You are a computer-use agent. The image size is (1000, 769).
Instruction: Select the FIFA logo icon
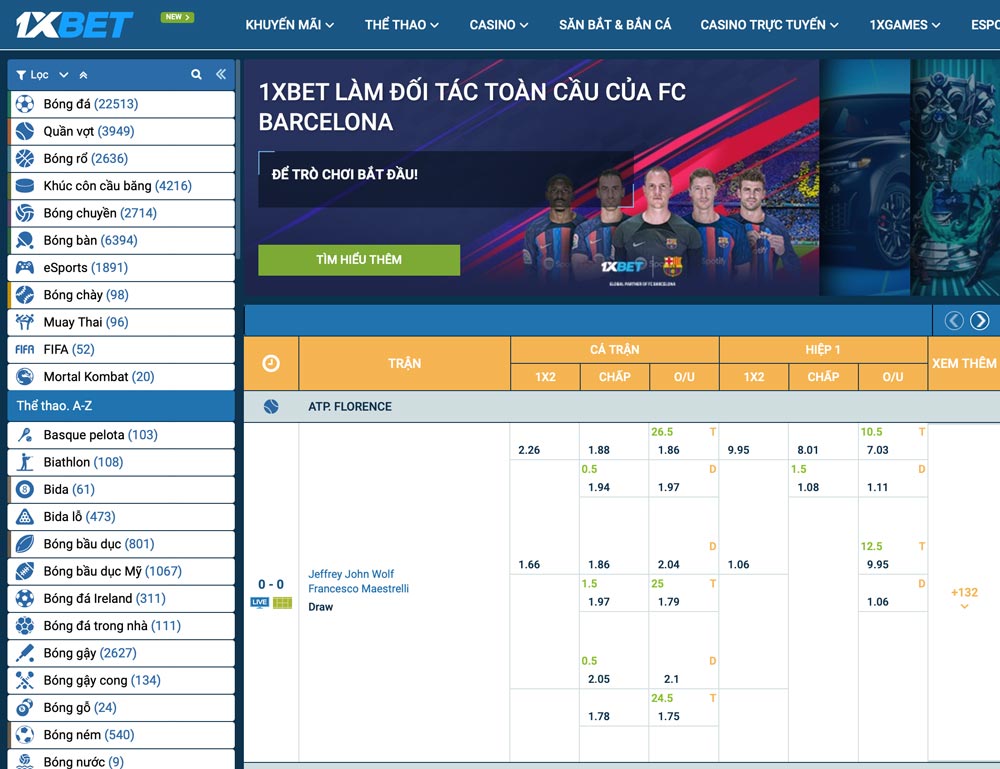25,349
